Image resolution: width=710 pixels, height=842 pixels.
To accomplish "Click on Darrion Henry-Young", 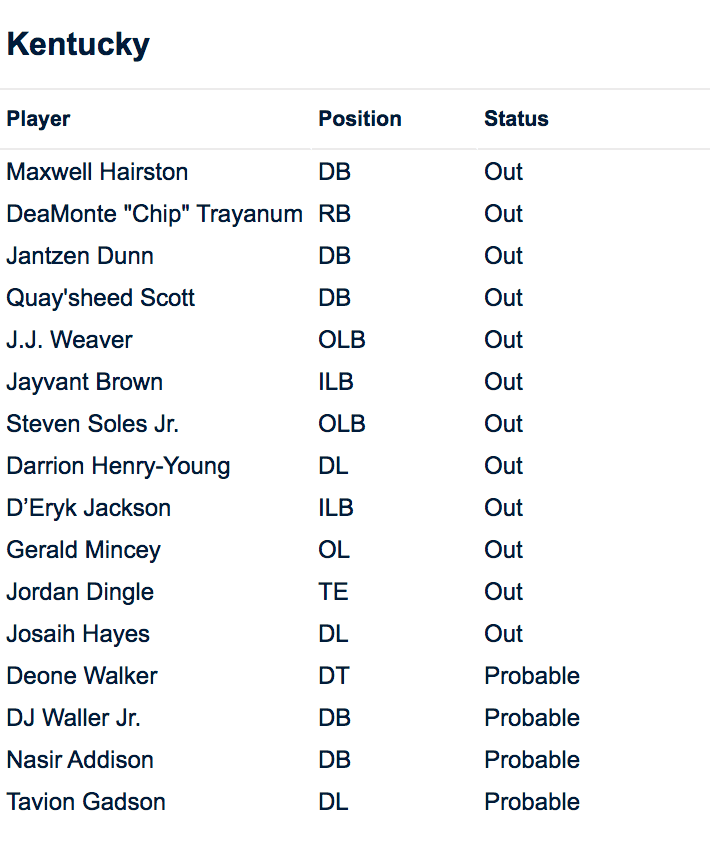I will tap(118, 466).
